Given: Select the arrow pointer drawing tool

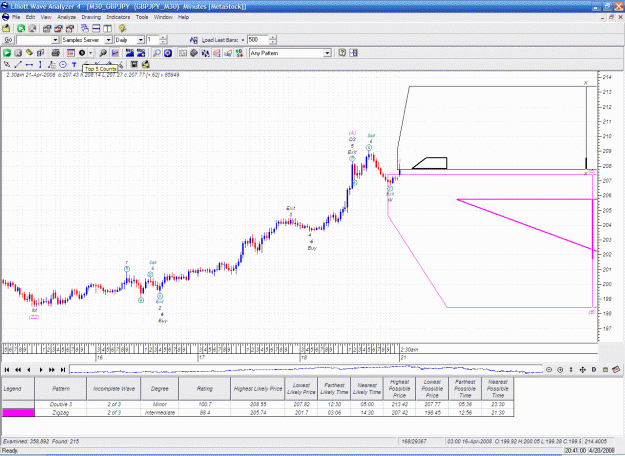Looking at the screenshot, I should tap(7, 65).
